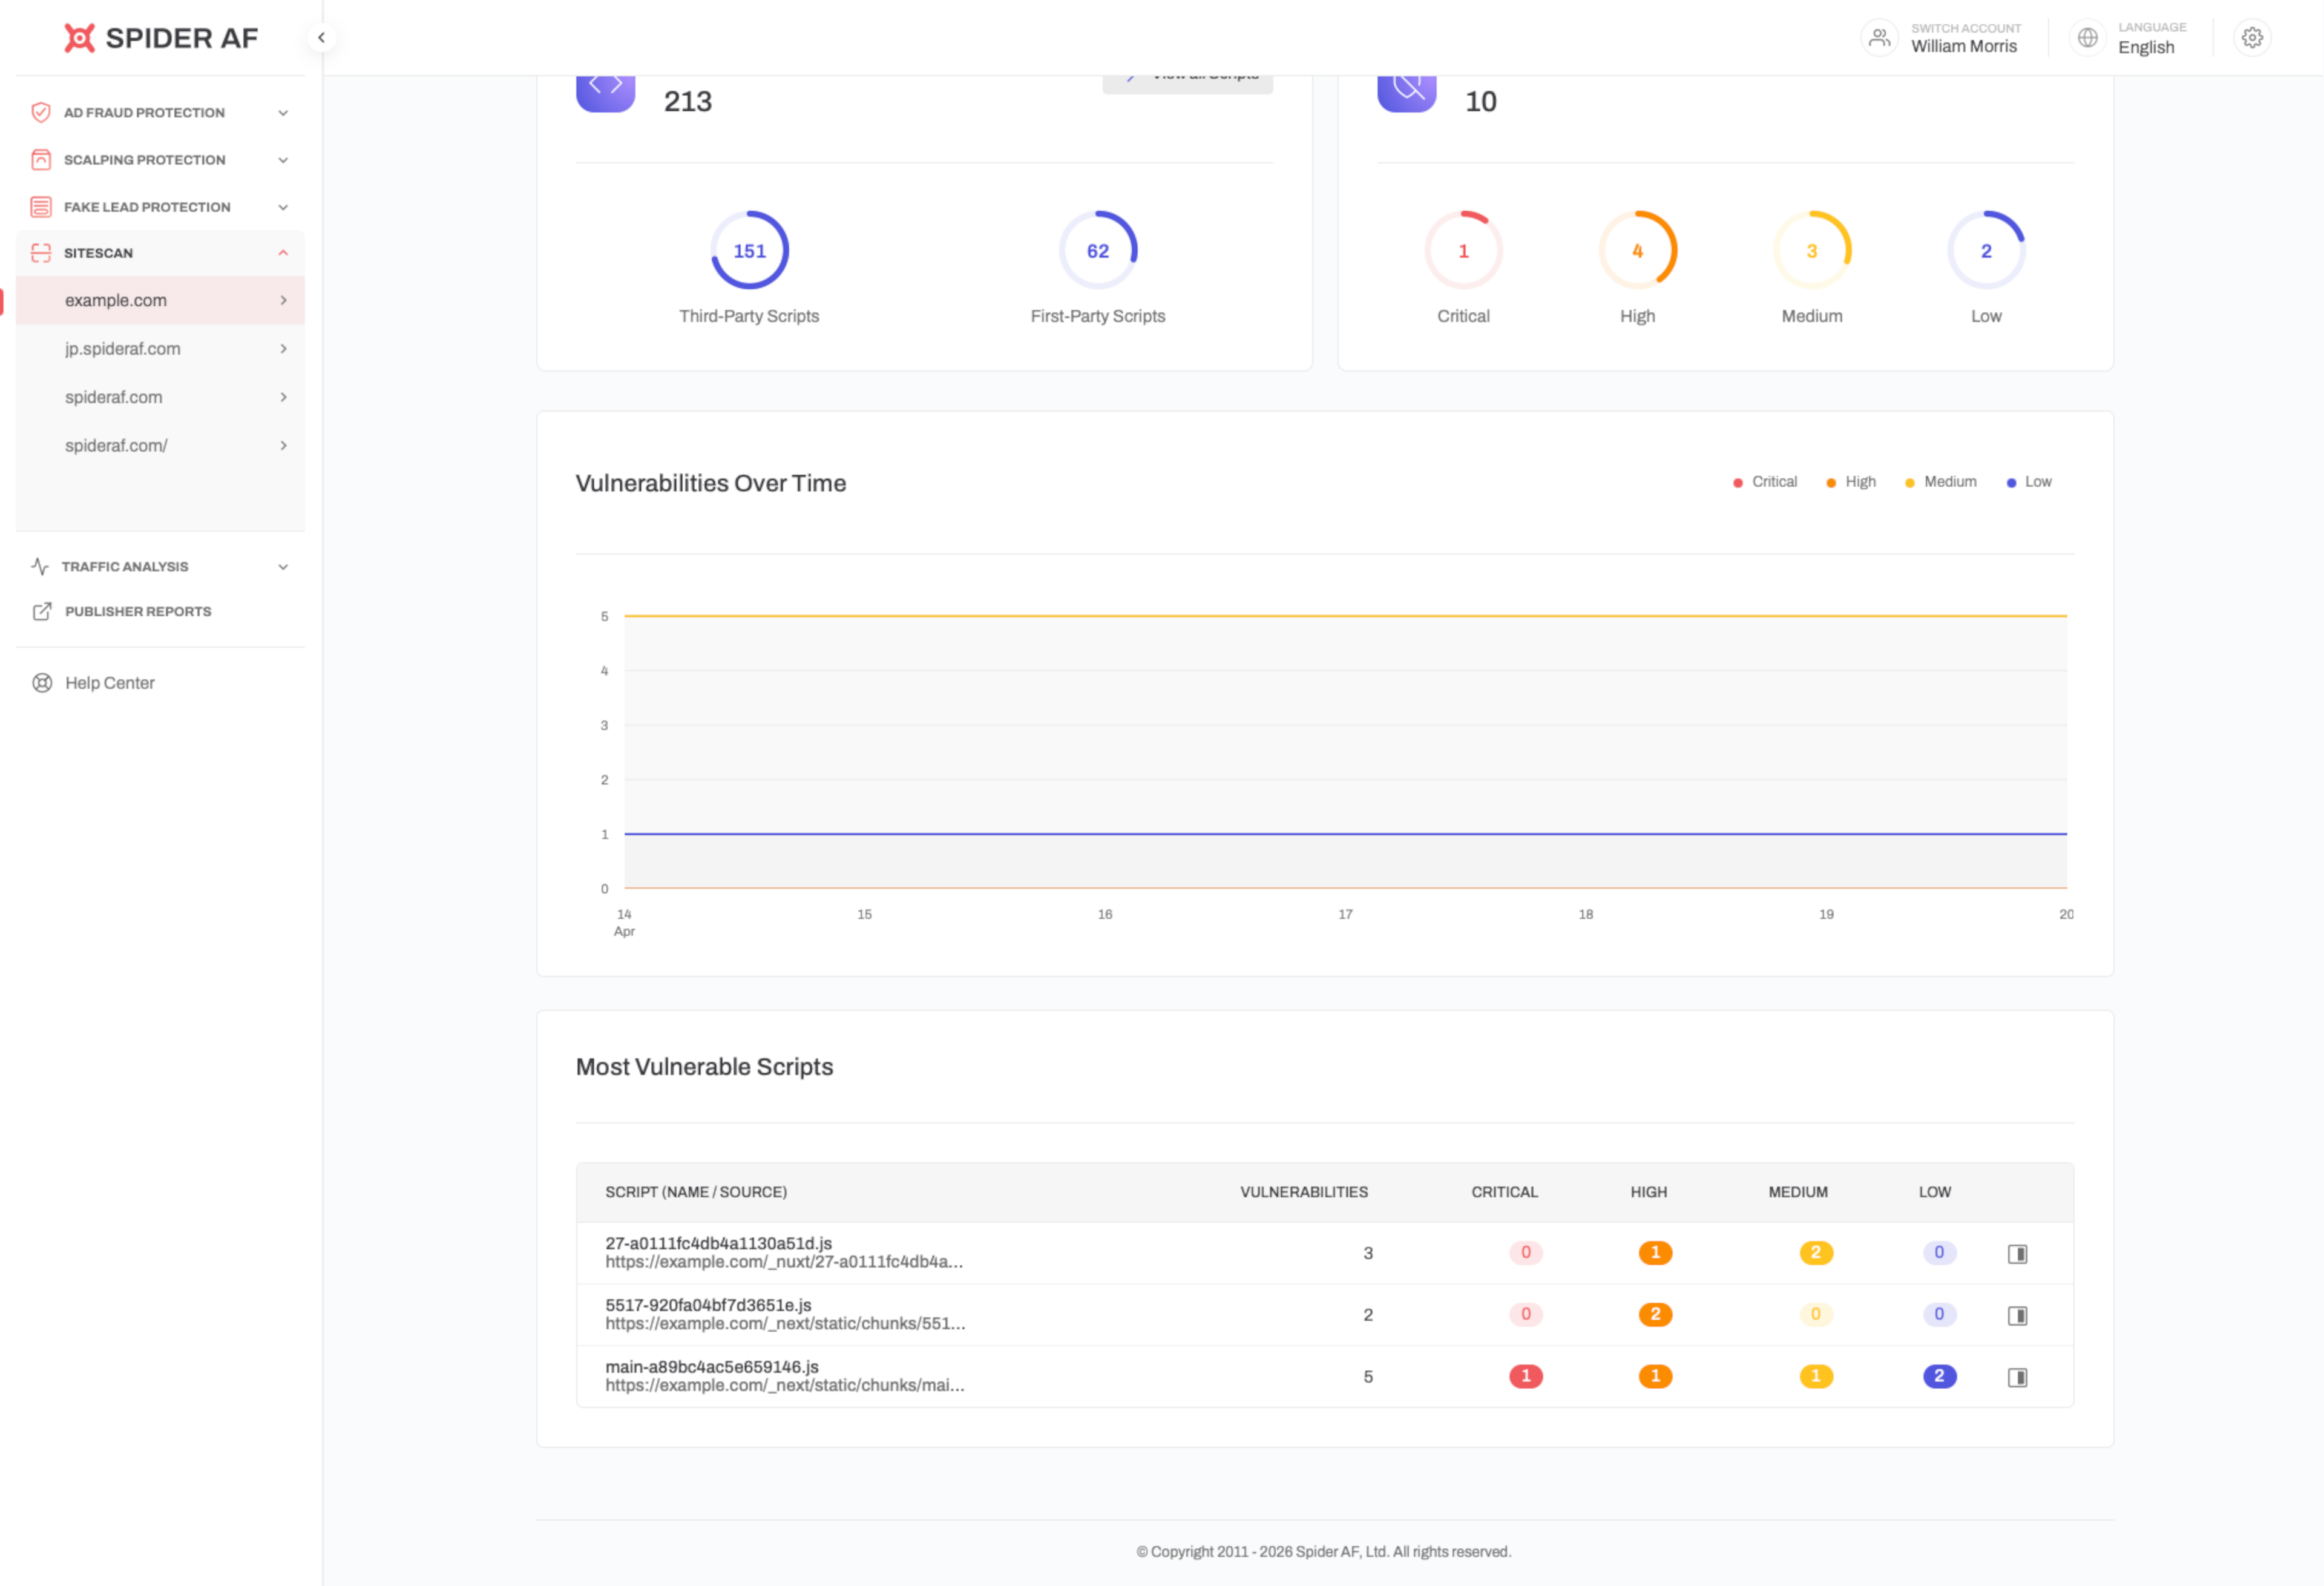This screenshot has height=1586, width=2324.
Task: Expand Fake Lead Protection menu chevron
Action: 283,207
